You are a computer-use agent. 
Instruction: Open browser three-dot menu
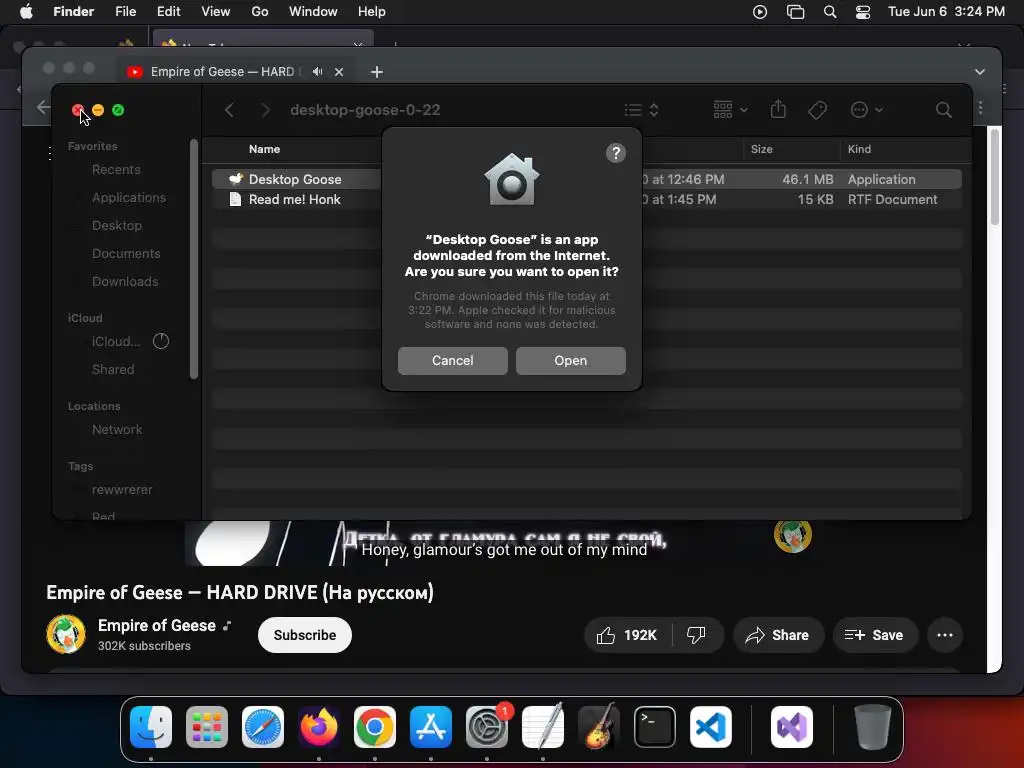tap(980, 108)
